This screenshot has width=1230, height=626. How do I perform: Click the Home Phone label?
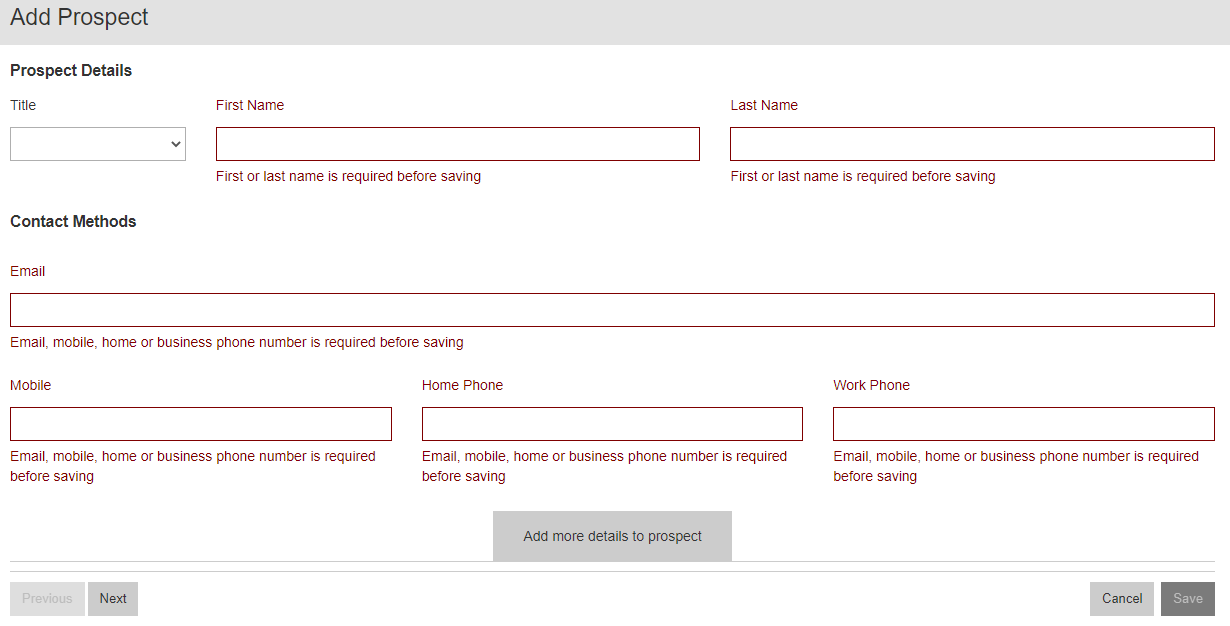coord(462,385)
